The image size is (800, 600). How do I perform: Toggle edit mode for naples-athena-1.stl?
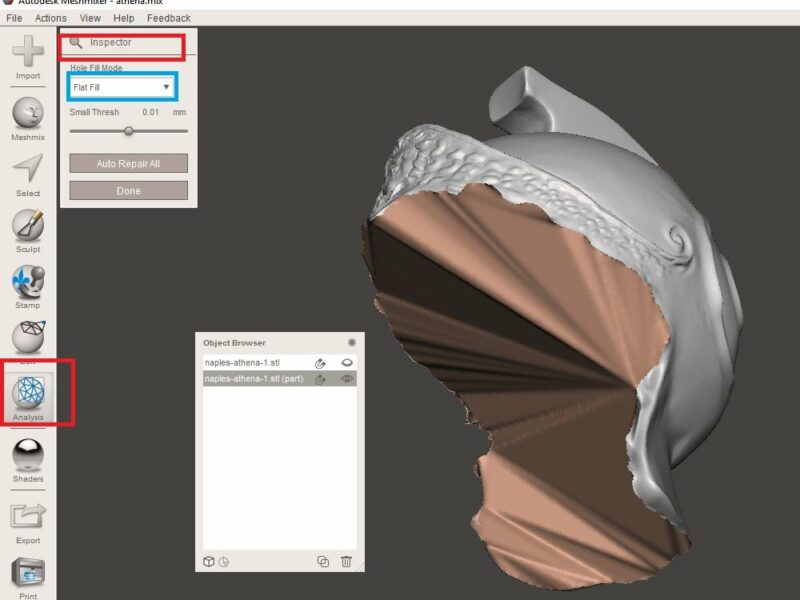[x=320, y=361]
